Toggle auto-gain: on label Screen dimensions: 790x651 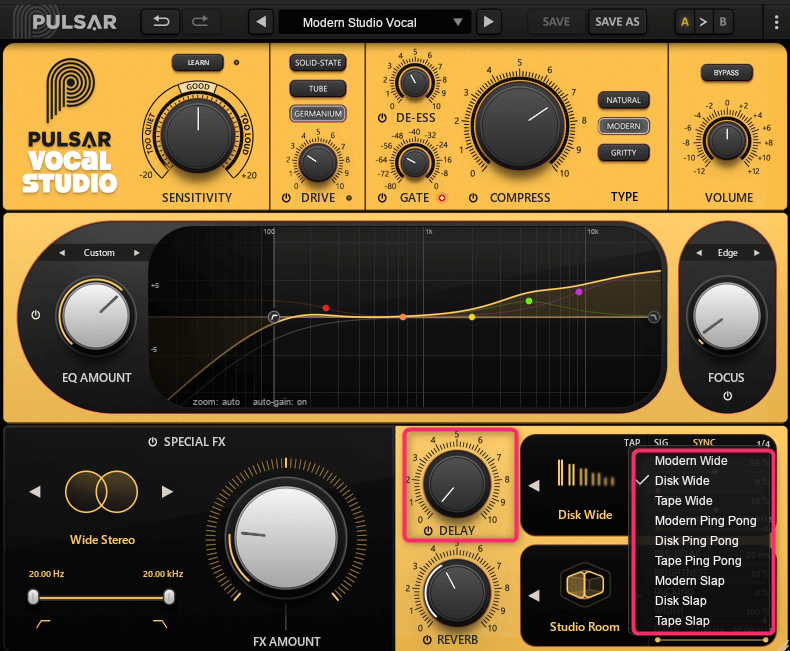point(280,402)
